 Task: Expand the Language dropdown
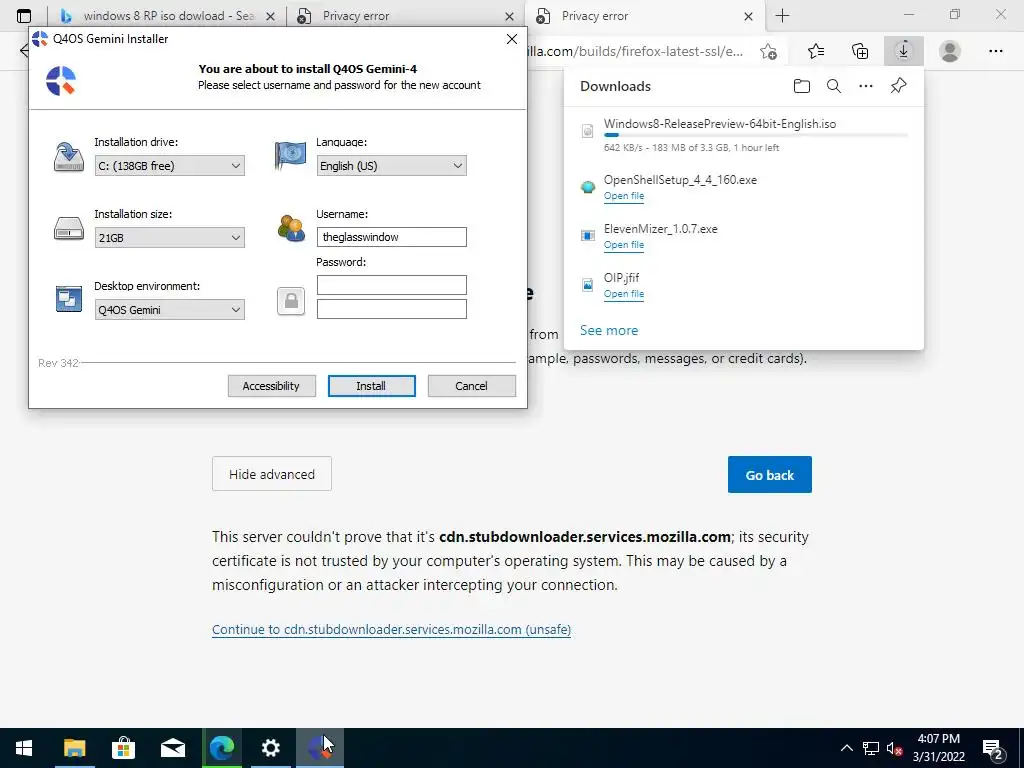[x=391, y=166]
